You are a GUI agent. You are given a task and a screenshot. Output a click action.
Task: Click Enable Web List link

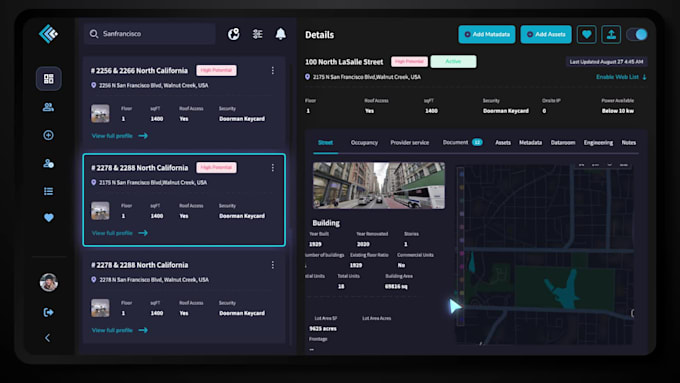point(621,77)
